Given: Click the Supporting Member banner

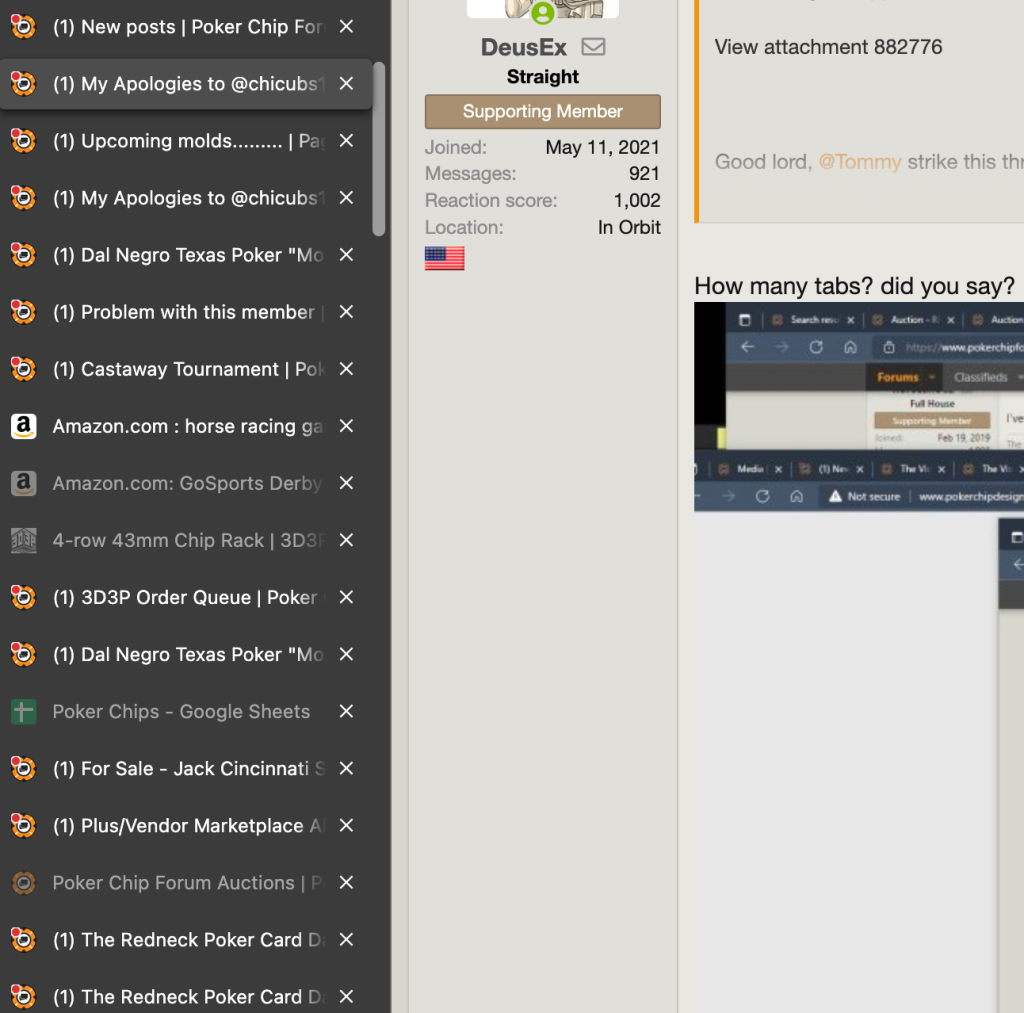Looking at the screenshot, I should [x=543, y=112].
